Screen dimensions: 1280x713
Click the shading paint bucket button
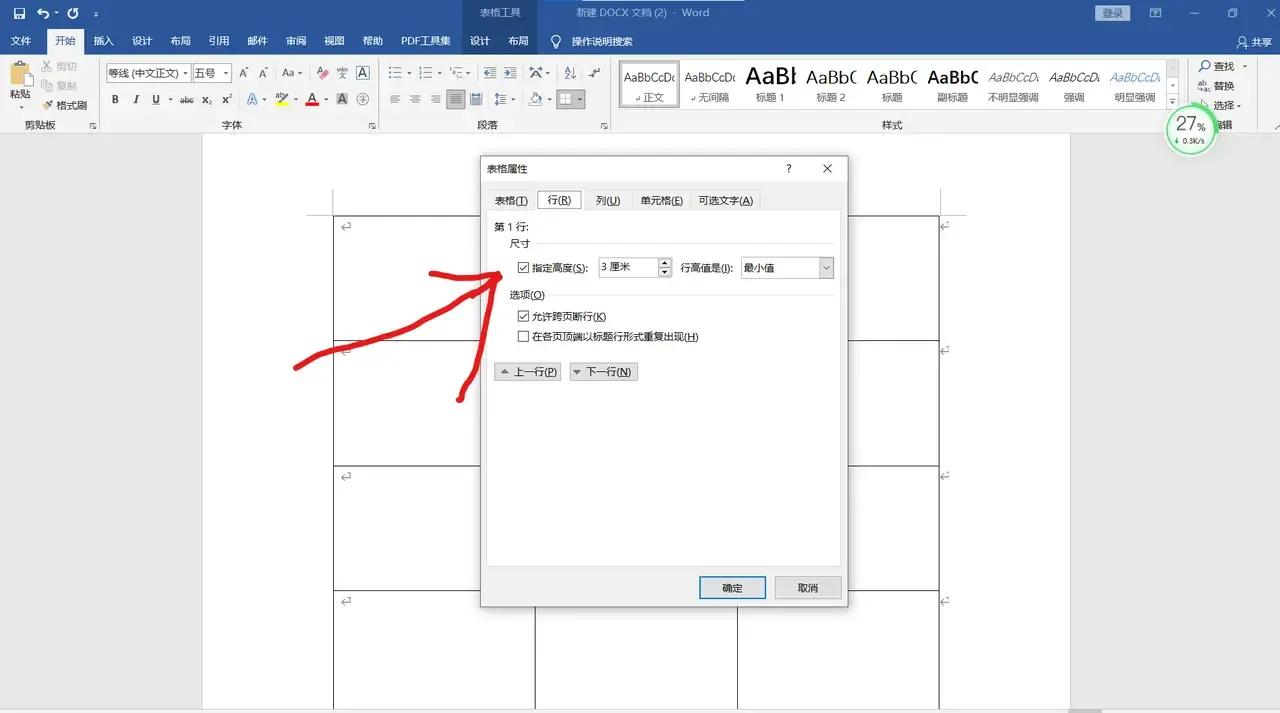click(x=536, y=99)
